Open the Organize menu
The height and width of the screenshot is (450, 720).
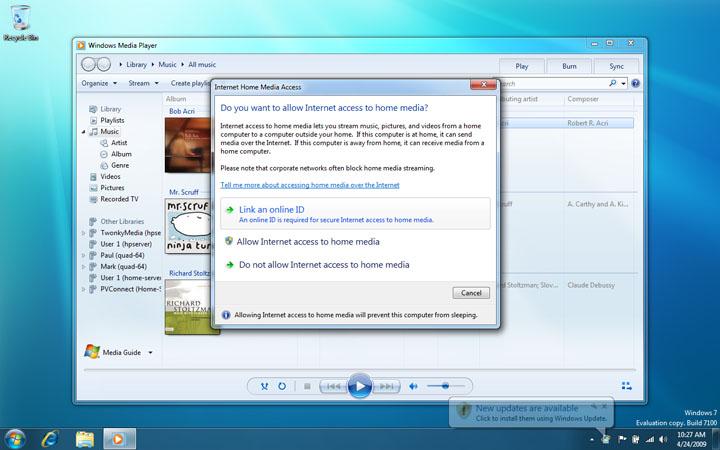coord(99,83)
